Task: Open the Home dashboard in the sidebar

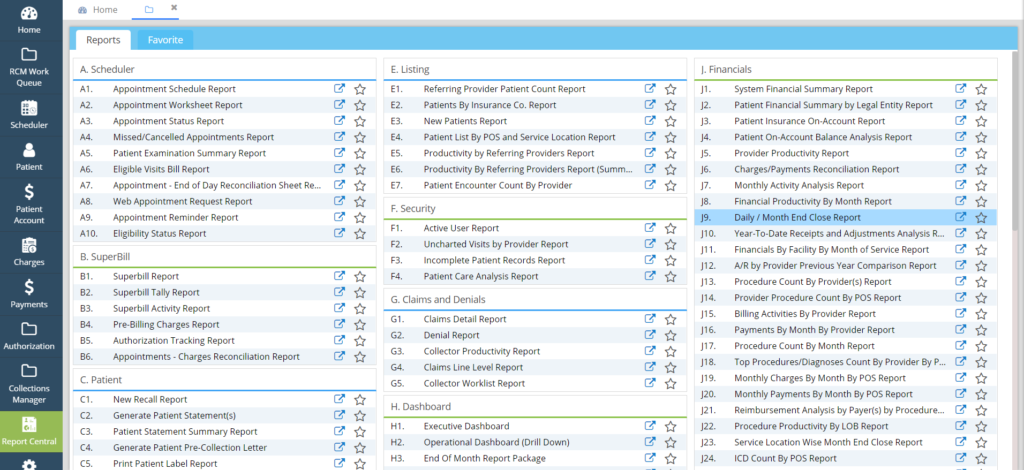Action: 29,20
